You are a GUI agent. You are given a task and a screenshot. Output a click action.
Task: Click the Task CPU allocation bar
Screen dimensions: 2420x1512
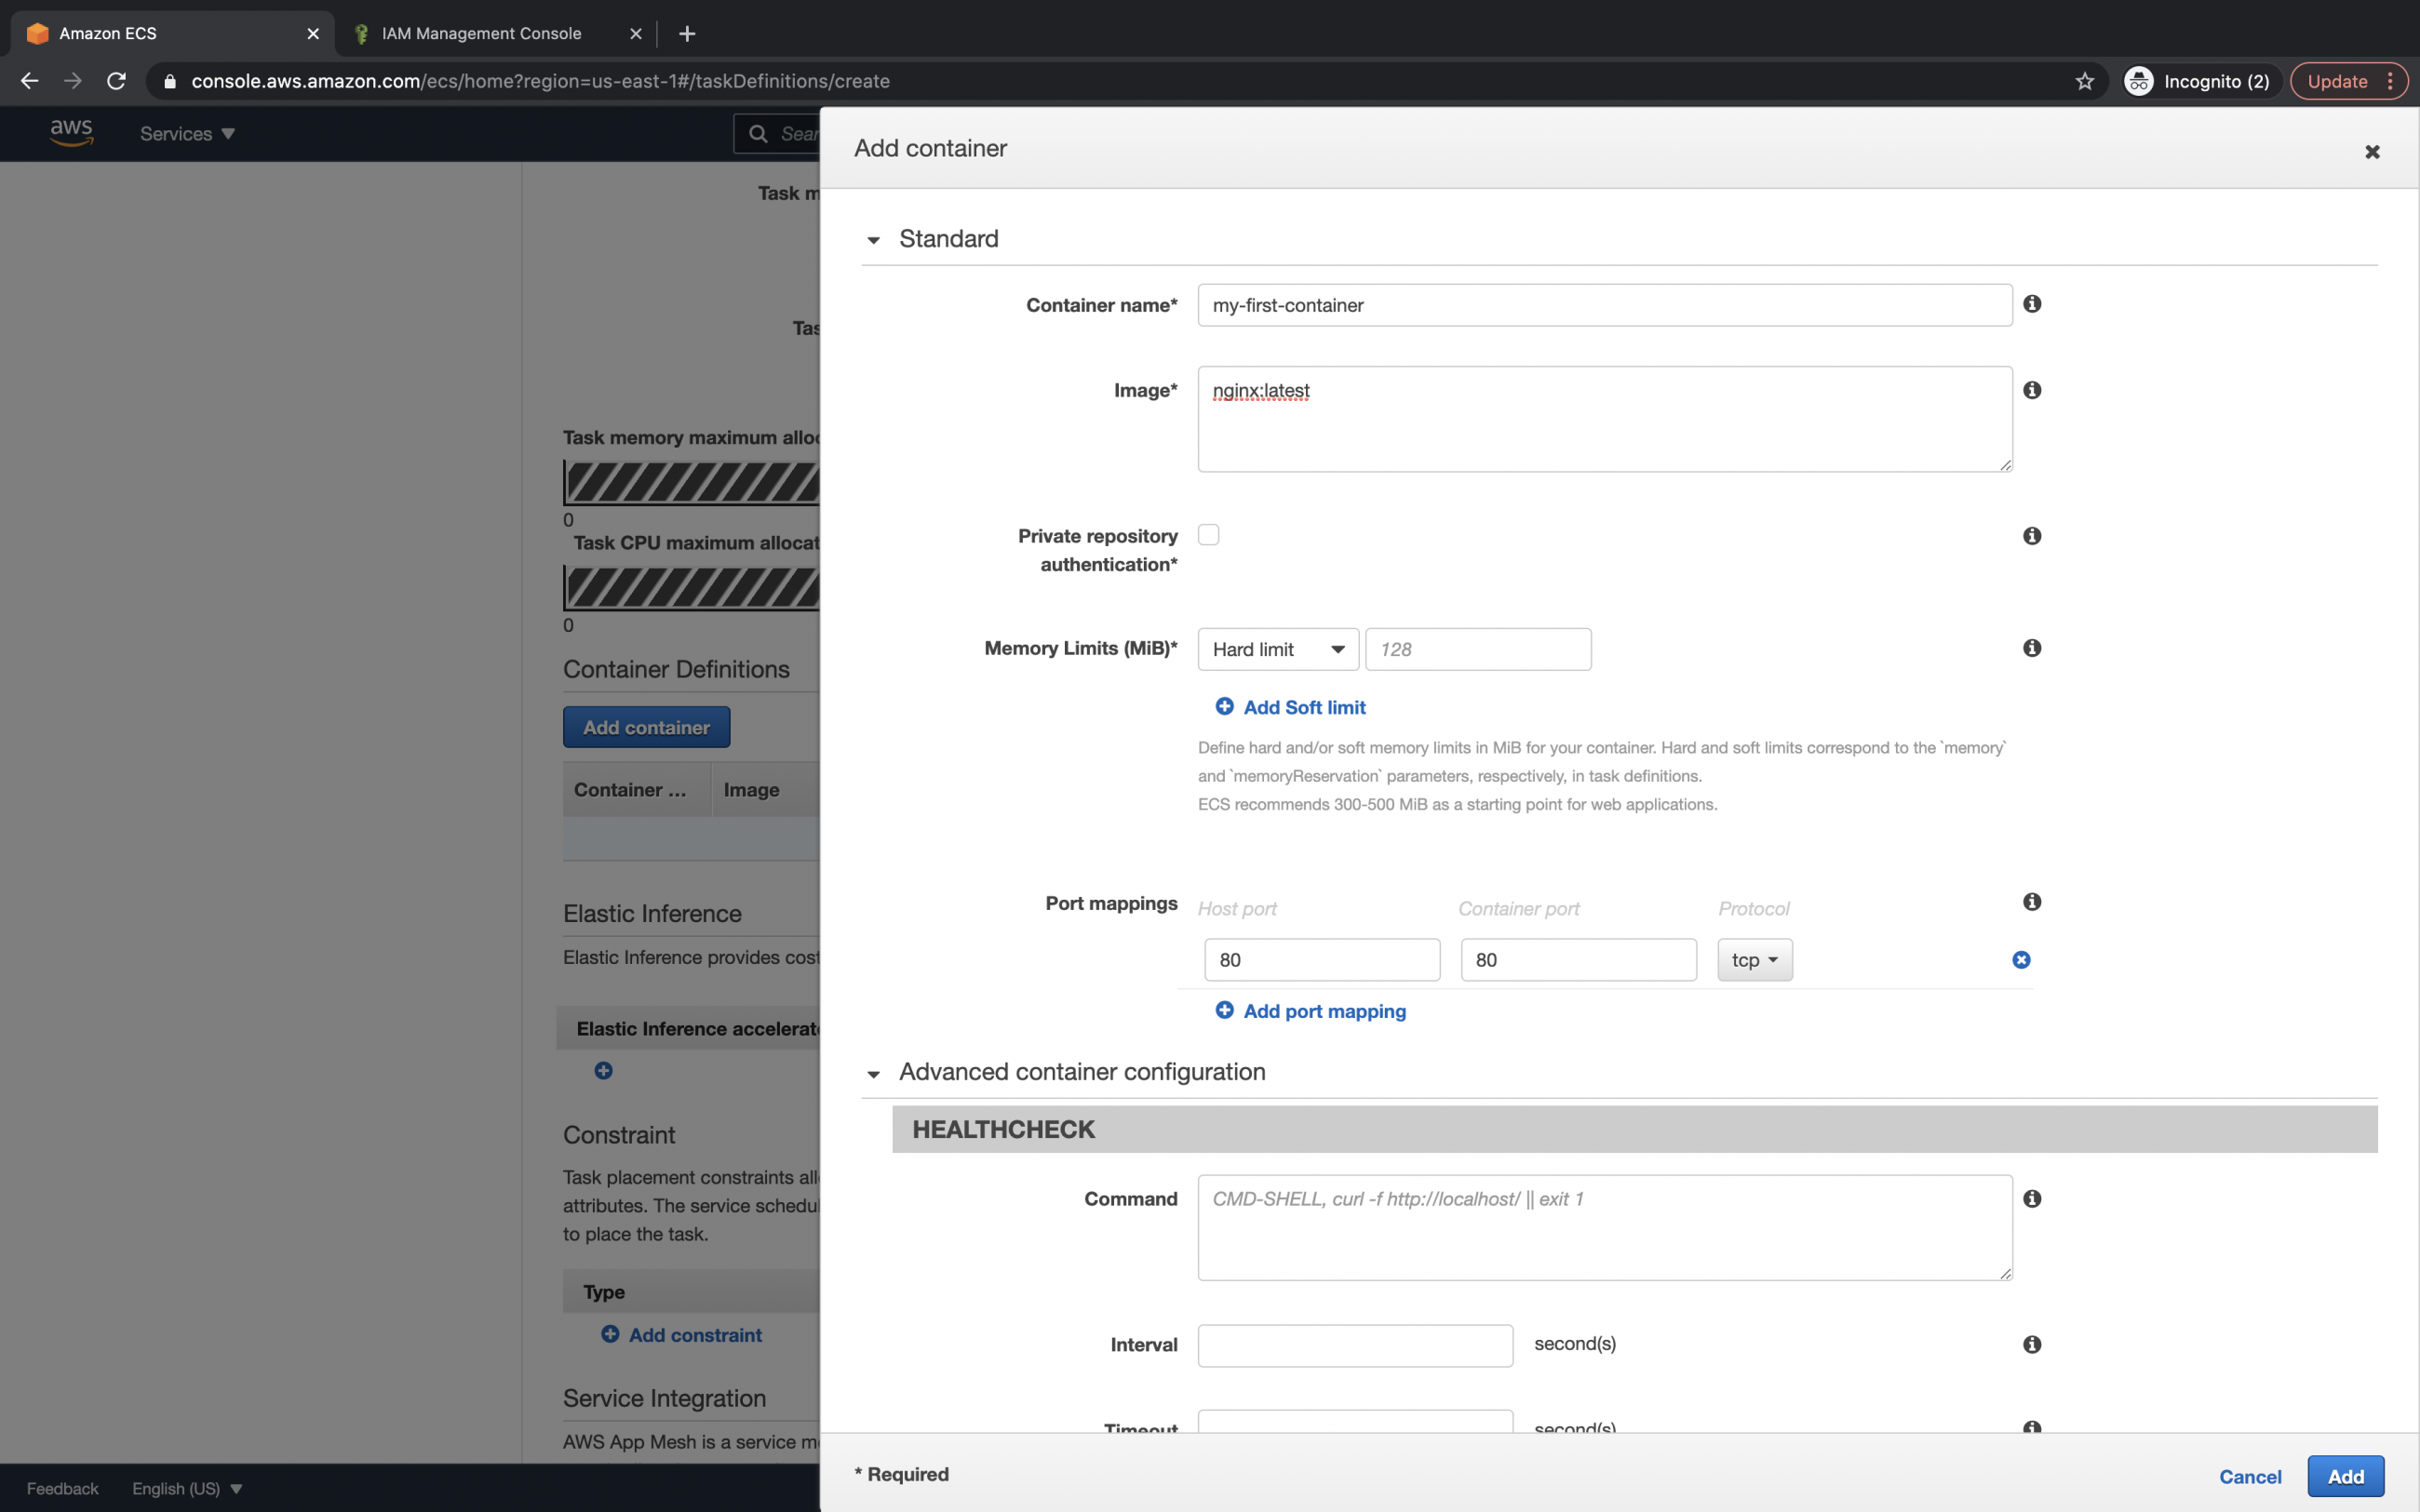coord(690,588)
